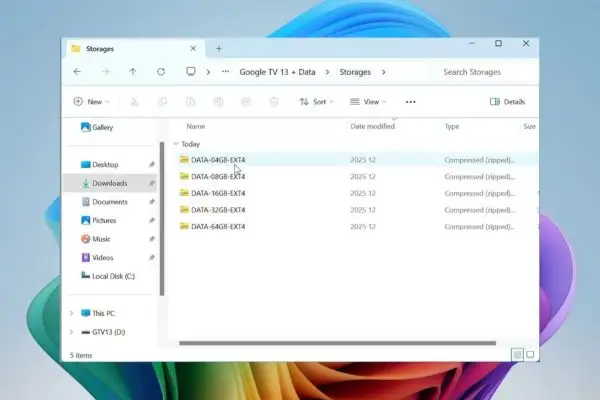
Task: Open Music in sidebar
Action: click(96, 239)
